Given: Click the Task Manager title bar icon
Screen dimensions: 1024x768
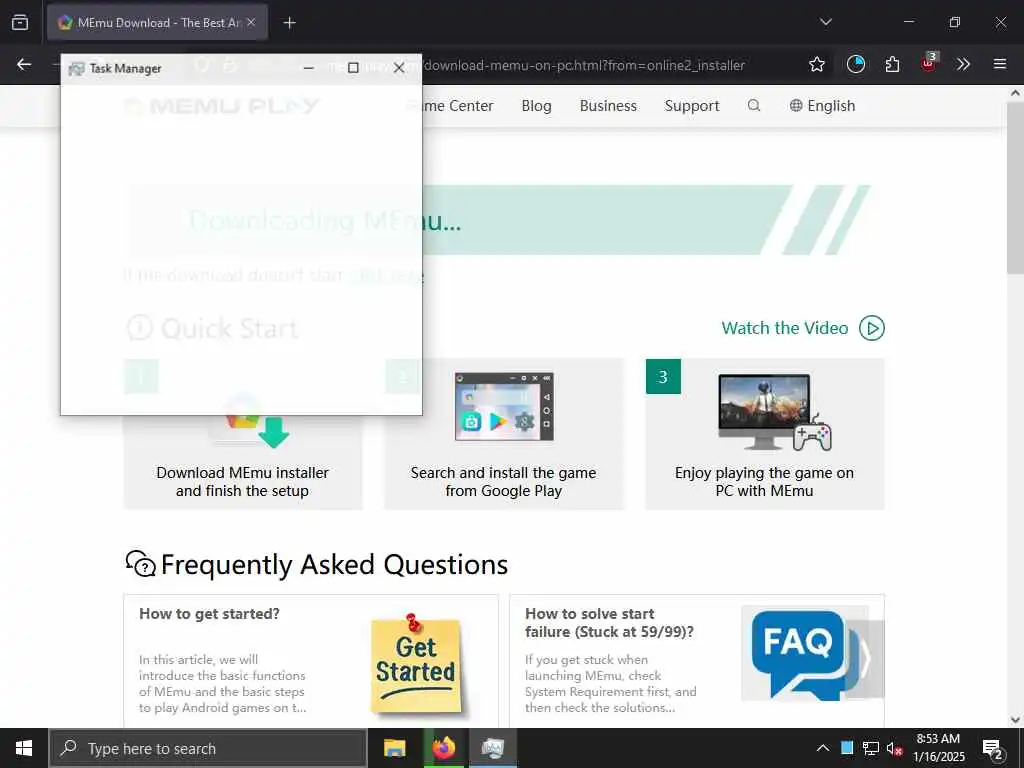Looking at the screenshot, I should [76, 69].
